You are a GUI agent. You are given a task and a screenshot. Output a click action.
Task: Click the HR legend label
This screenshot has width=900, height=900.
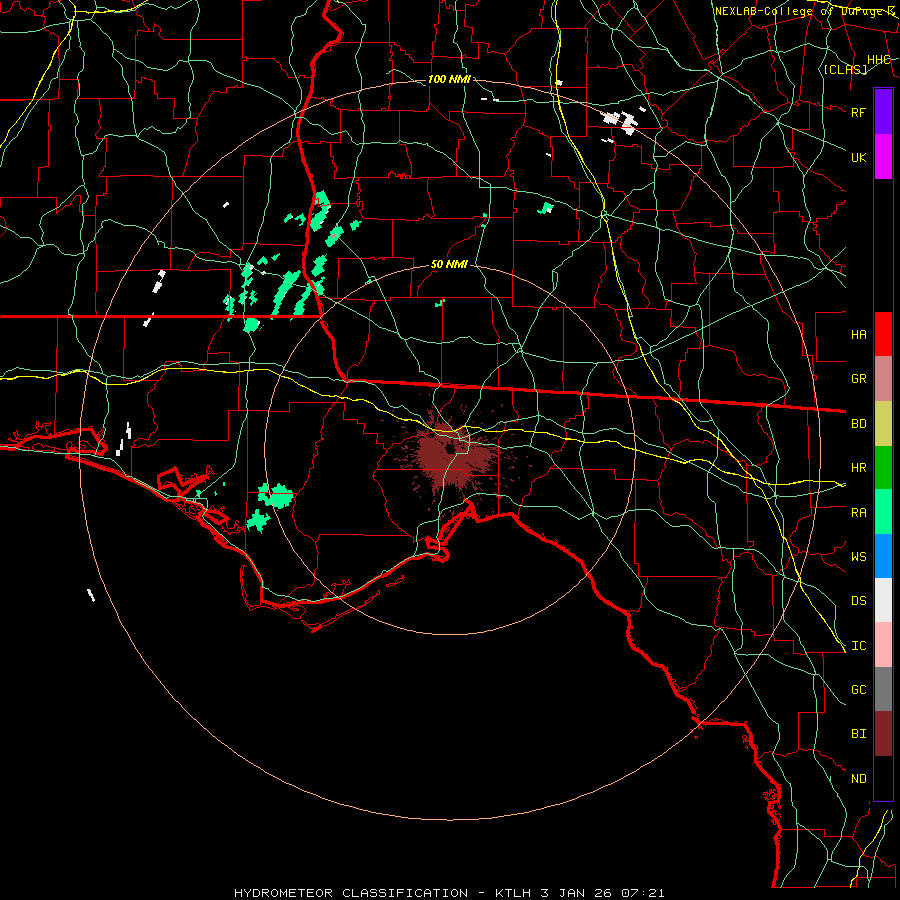(859, 468)
